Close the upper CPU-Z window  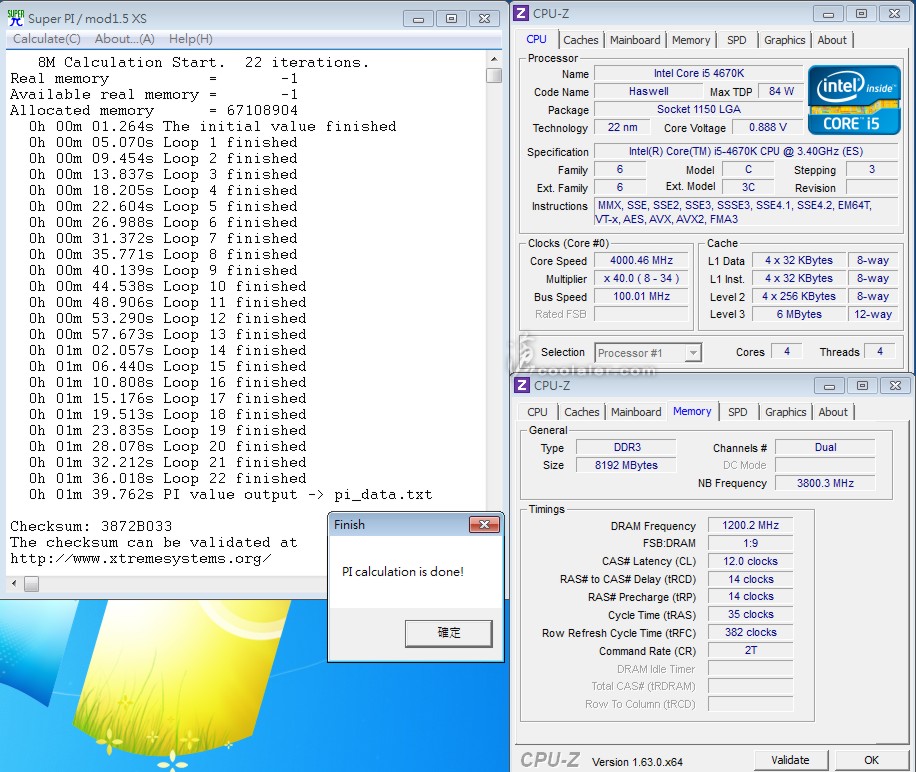tap(894, 14)
